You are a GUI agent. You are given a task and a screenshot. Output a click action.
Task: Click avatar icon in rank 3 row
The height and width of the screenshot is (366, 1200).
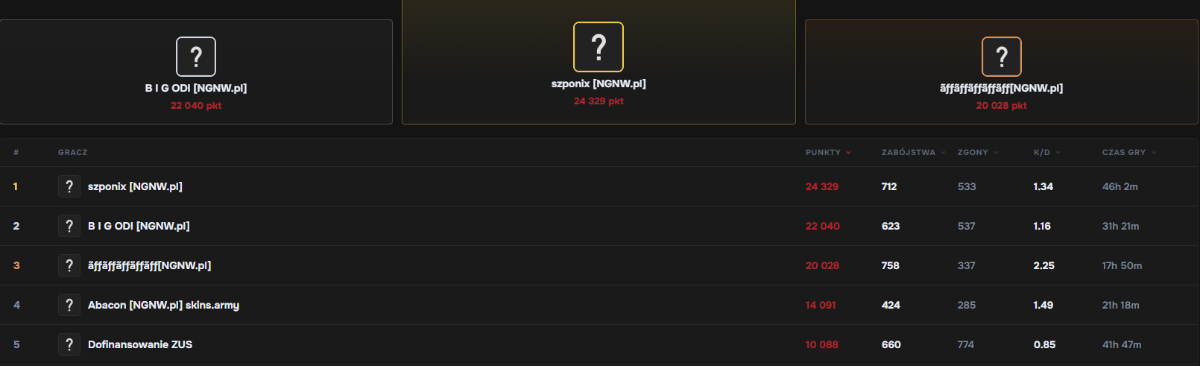pyautogui.click(x=69, y=265)
